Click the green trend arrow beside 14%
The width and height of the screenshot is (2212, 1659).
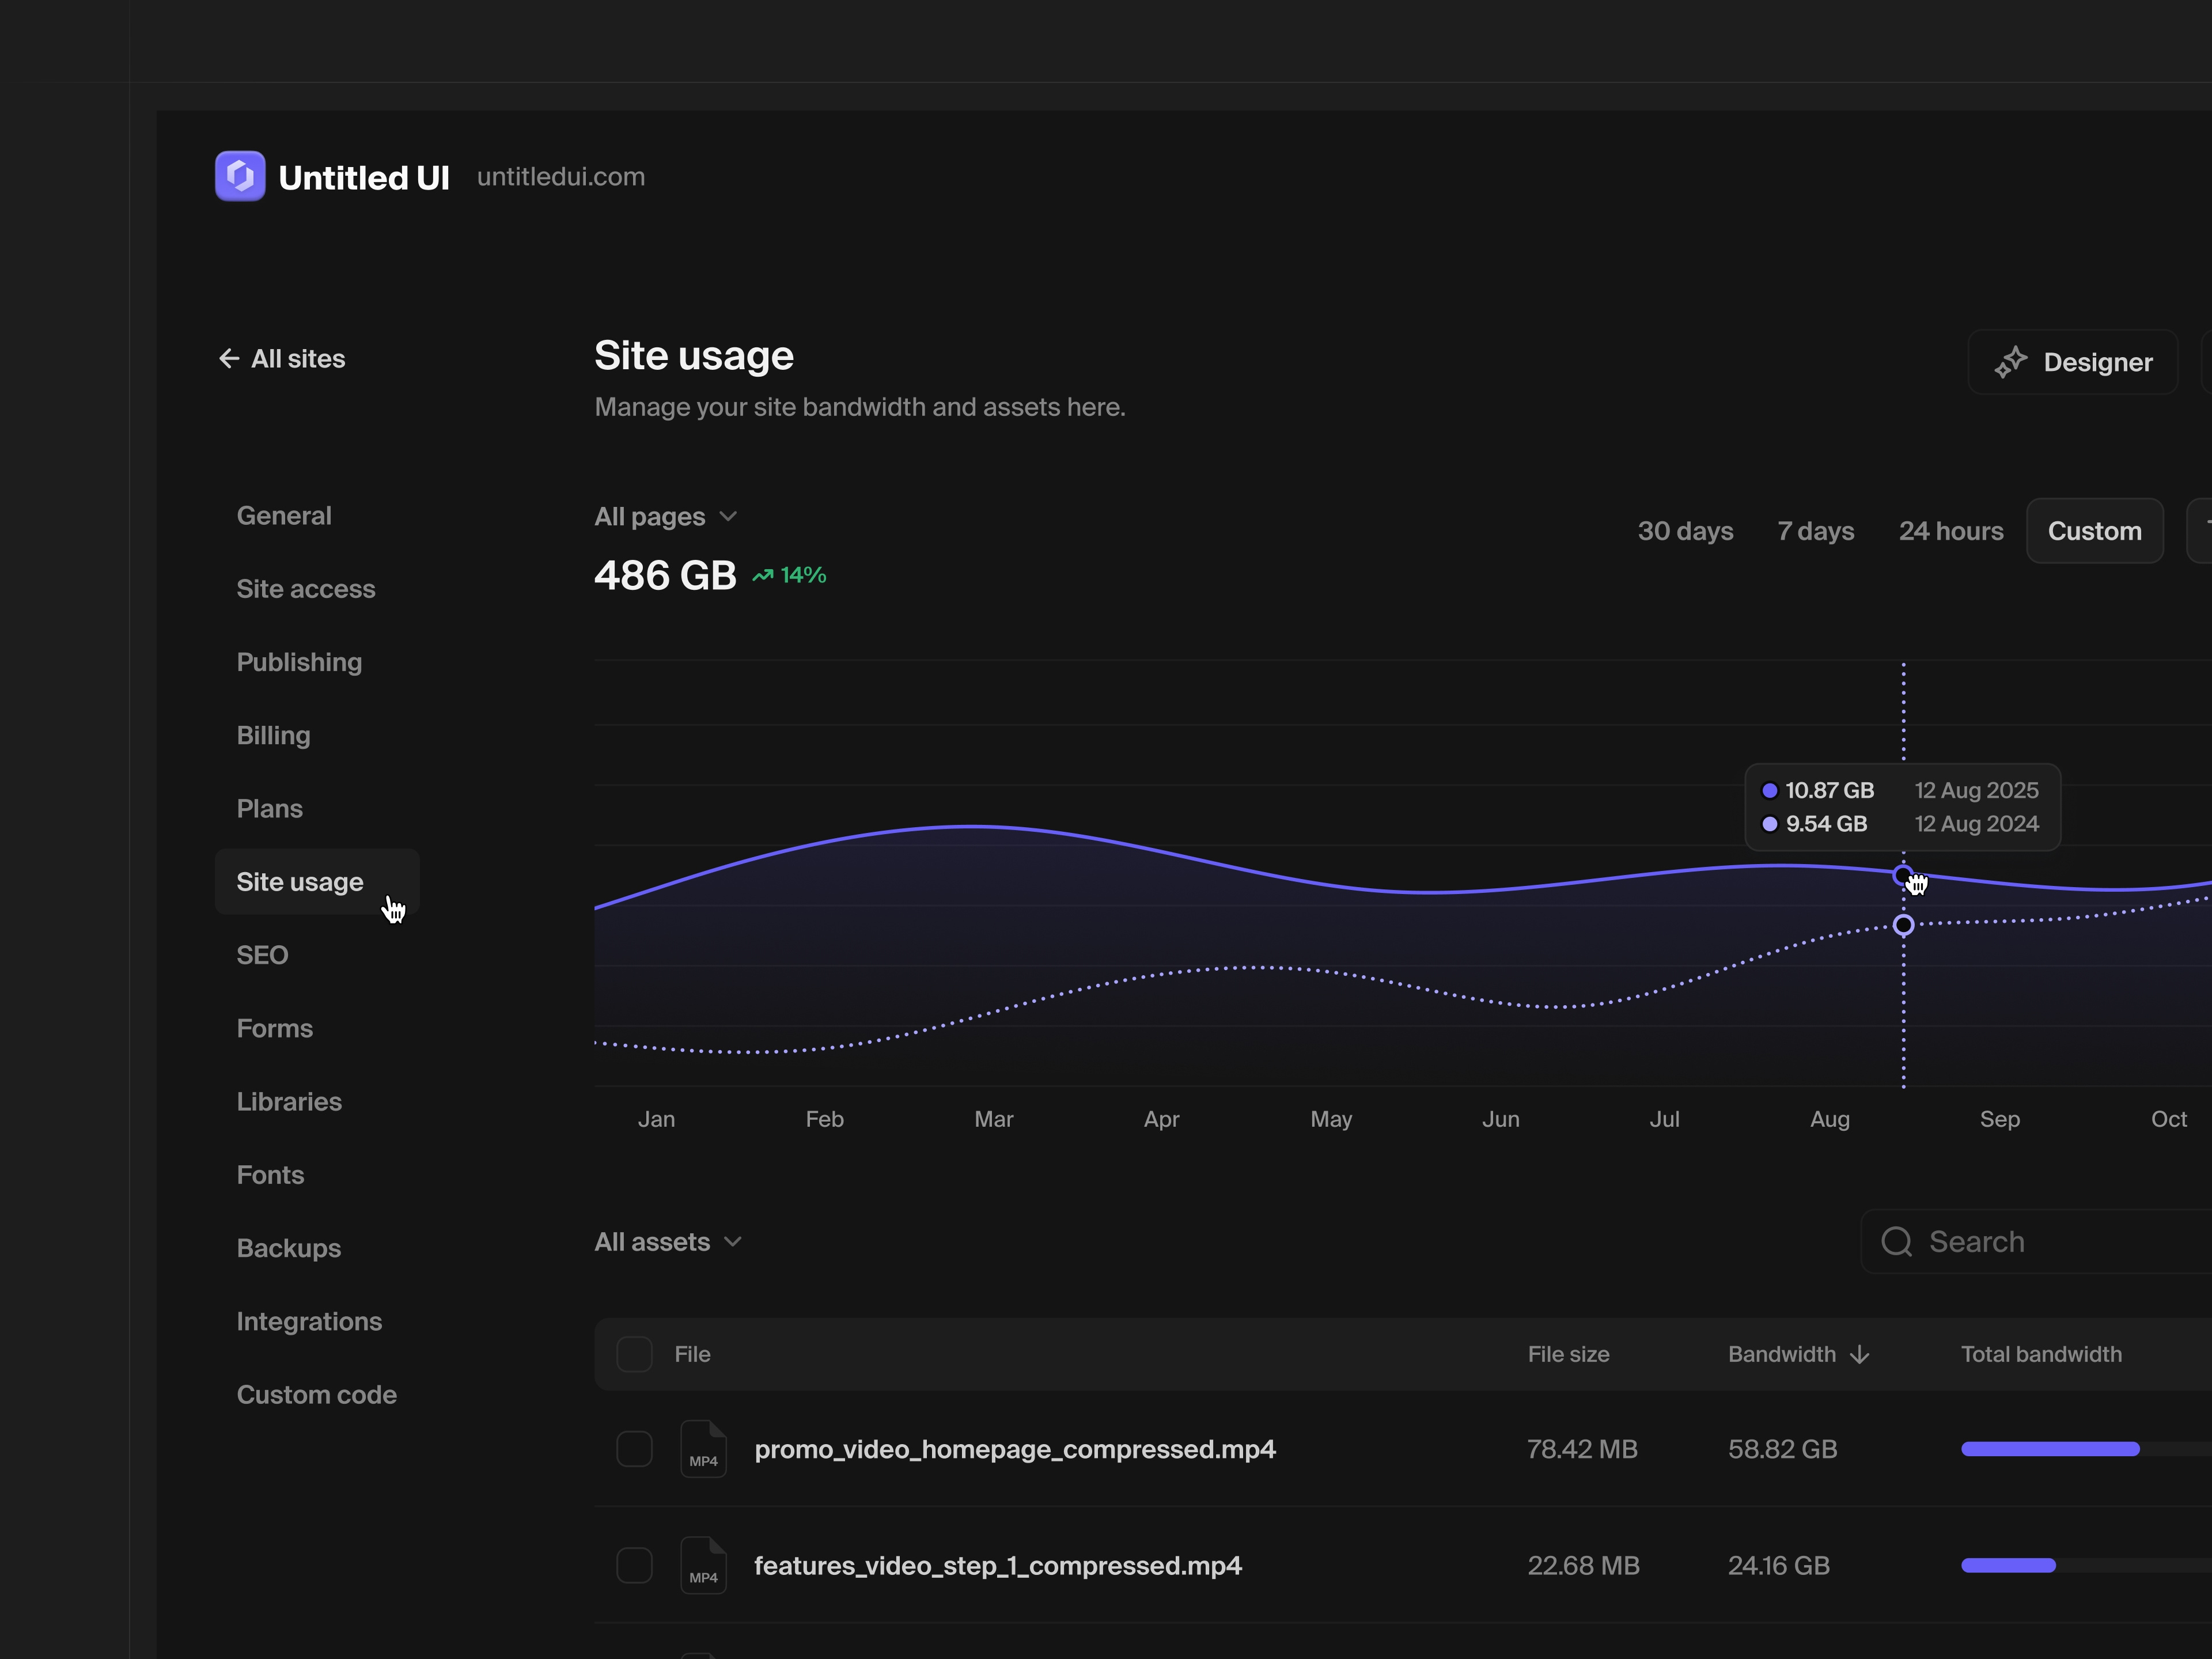click(x=763, y=574)
